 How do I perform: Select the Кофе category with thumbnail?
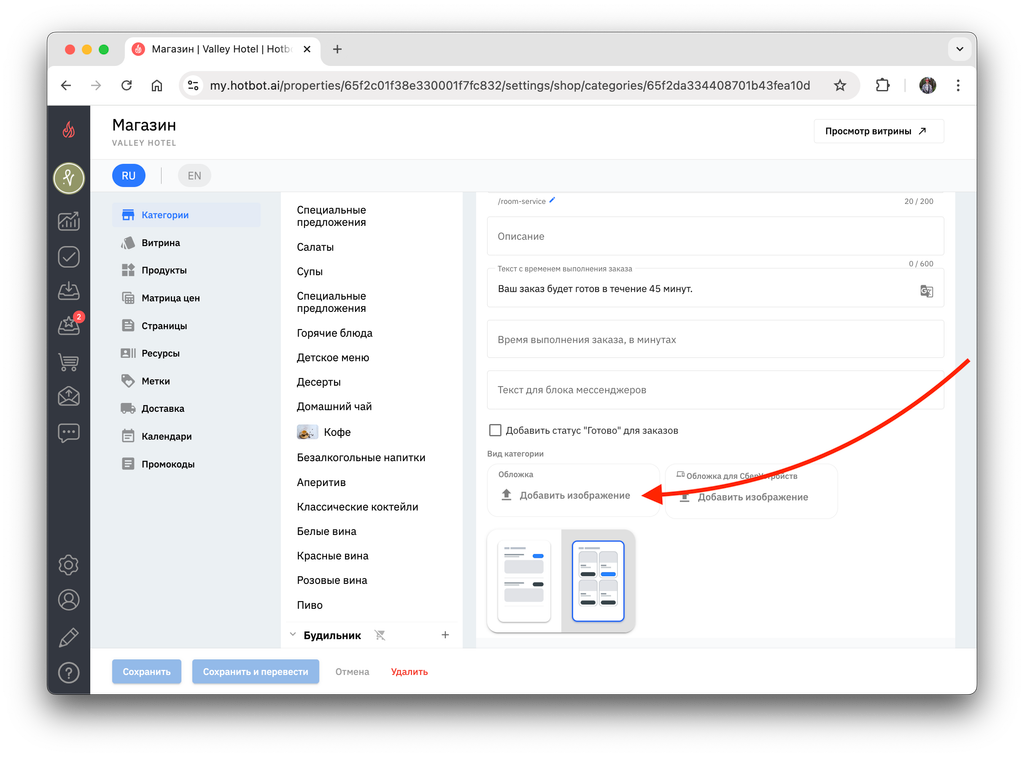[x=324, y=432]
